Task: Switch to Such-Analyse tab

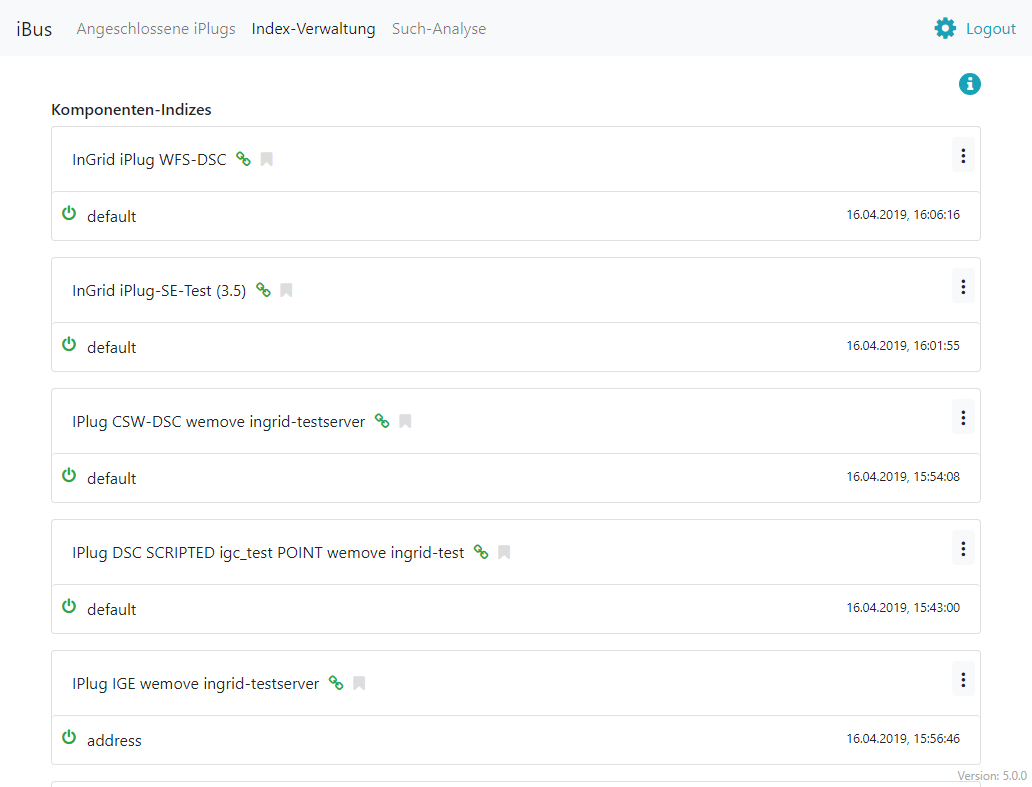Action: 439,29
